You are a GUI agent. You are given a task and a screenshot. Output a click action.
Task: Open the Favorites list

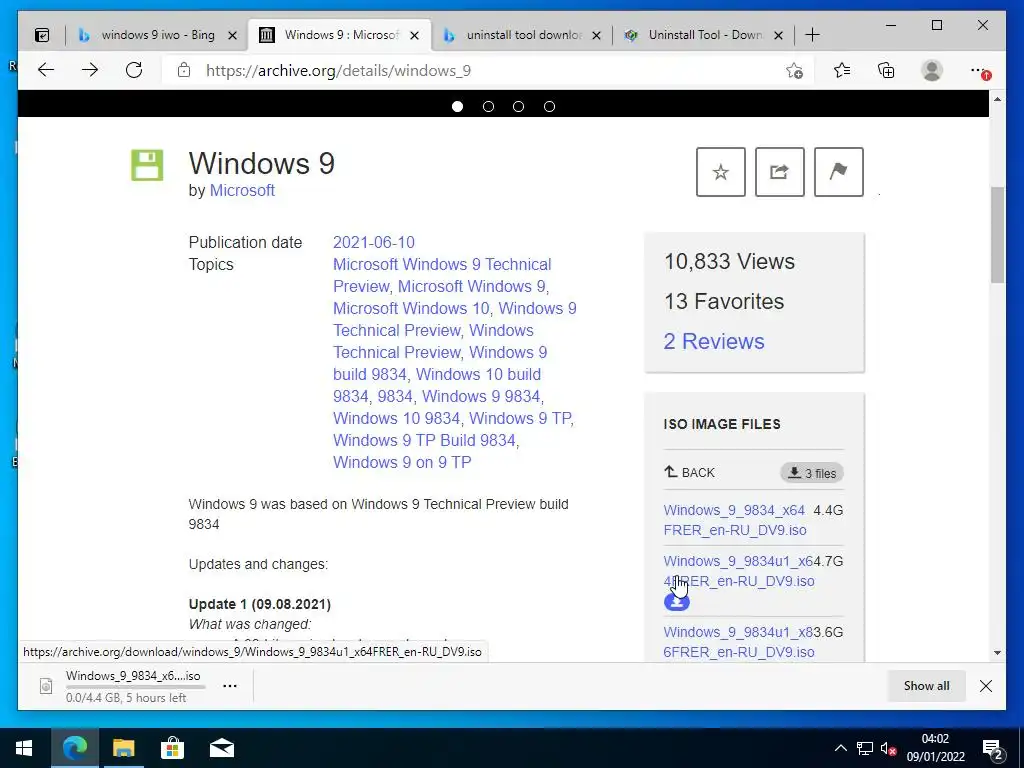[x=842, y=70]
